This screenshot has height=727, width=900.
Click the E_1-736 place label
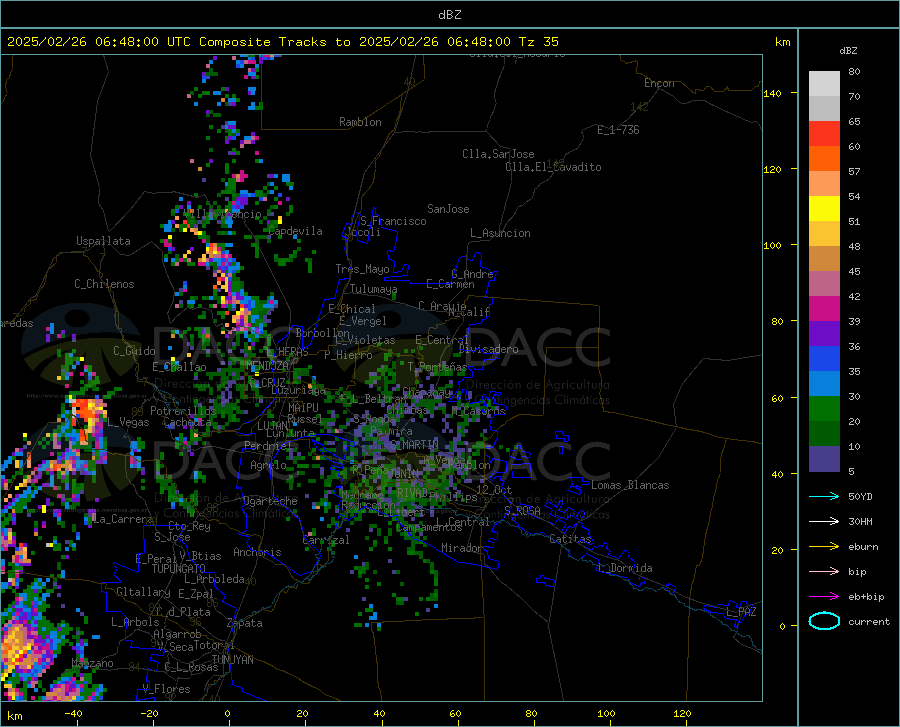(618, 130)
